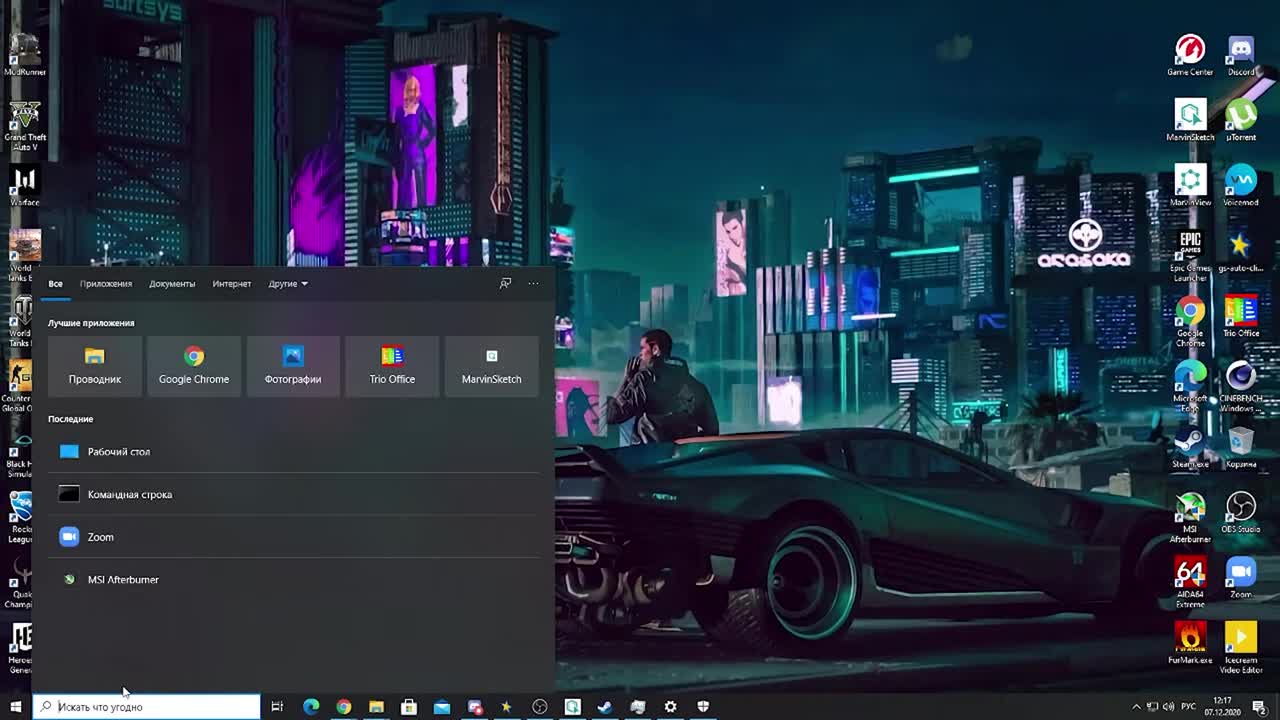1280x720 pixels.
Task: Open Zoom from the recent list
Action: click(x=293, y=537)
